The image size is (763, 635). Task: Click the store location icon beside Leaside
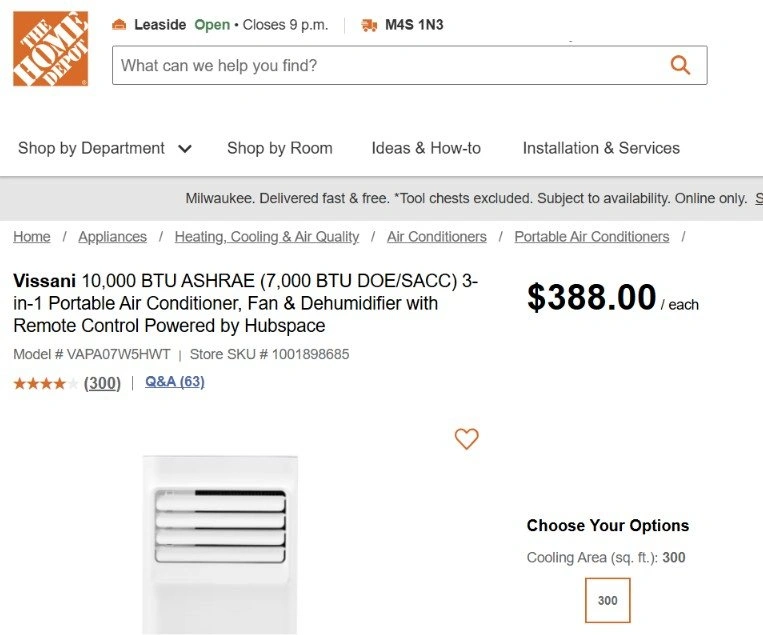(119, 24)
